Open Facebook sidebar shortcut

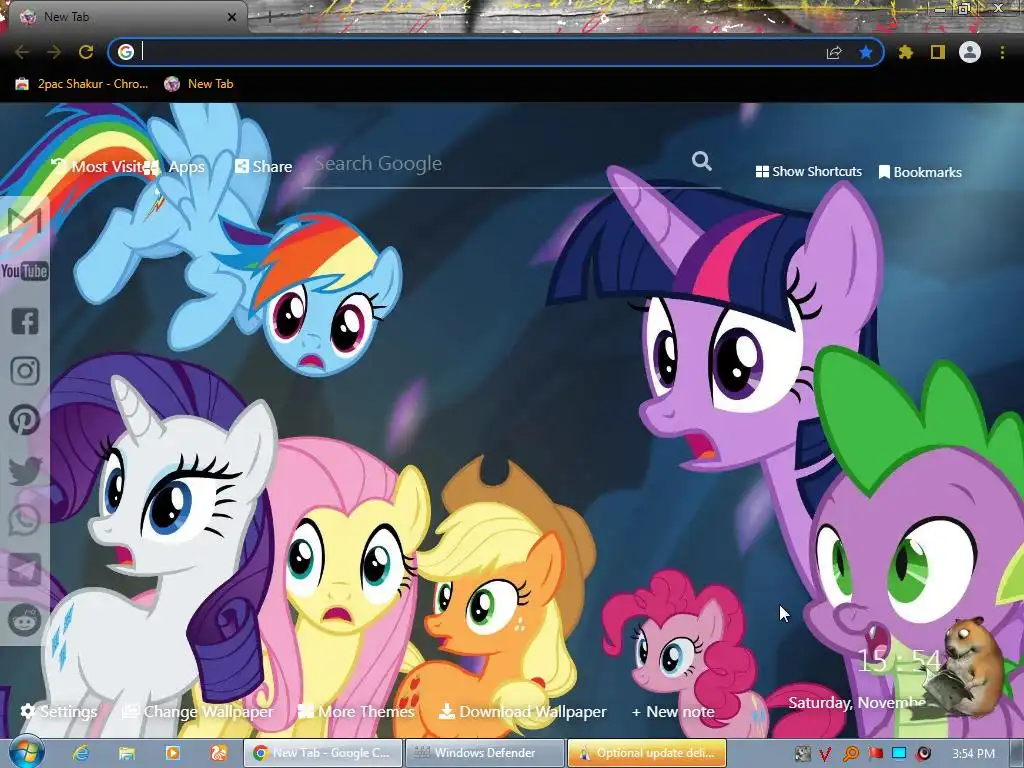[x=25, y=321]
